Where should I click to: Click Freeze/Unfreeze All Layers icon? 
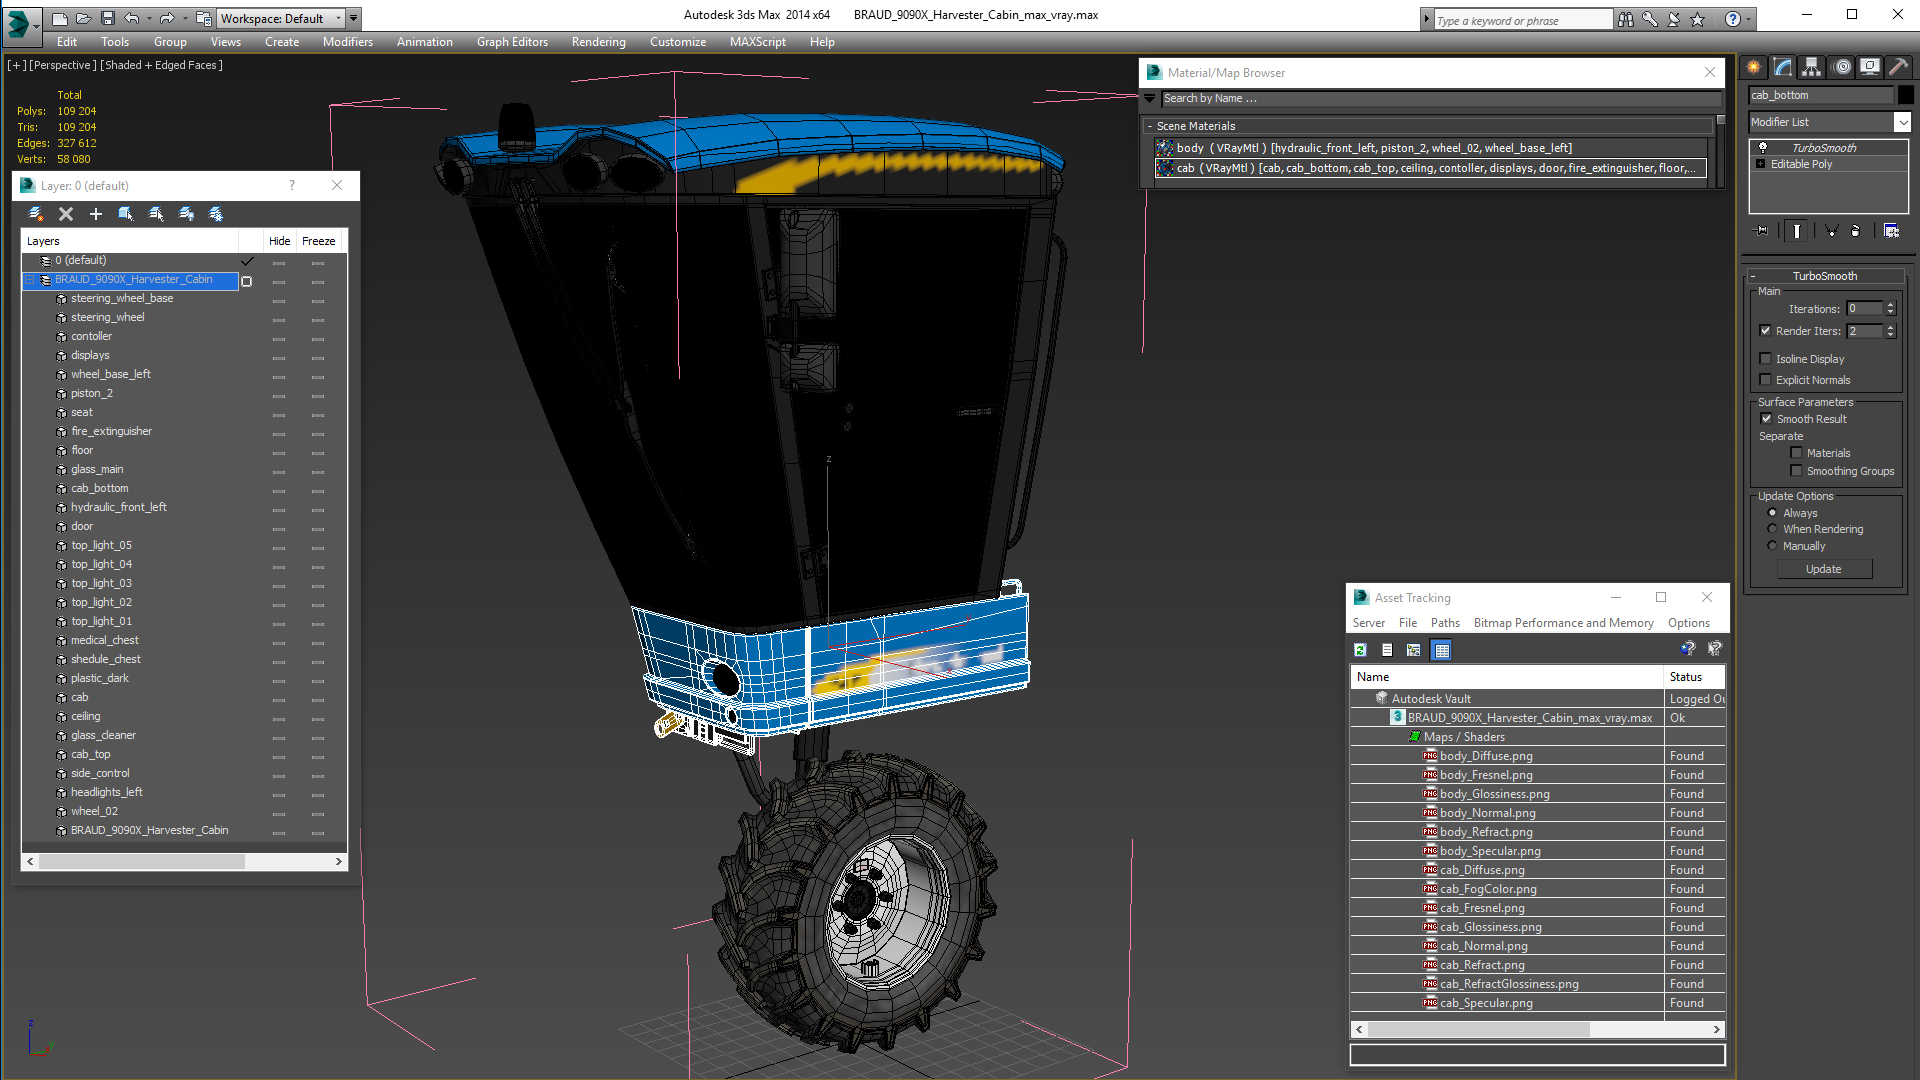(216, 214)
